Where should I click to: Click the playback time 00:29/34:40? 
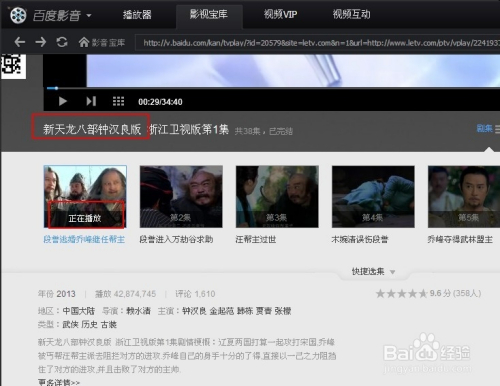coord(160,102)
